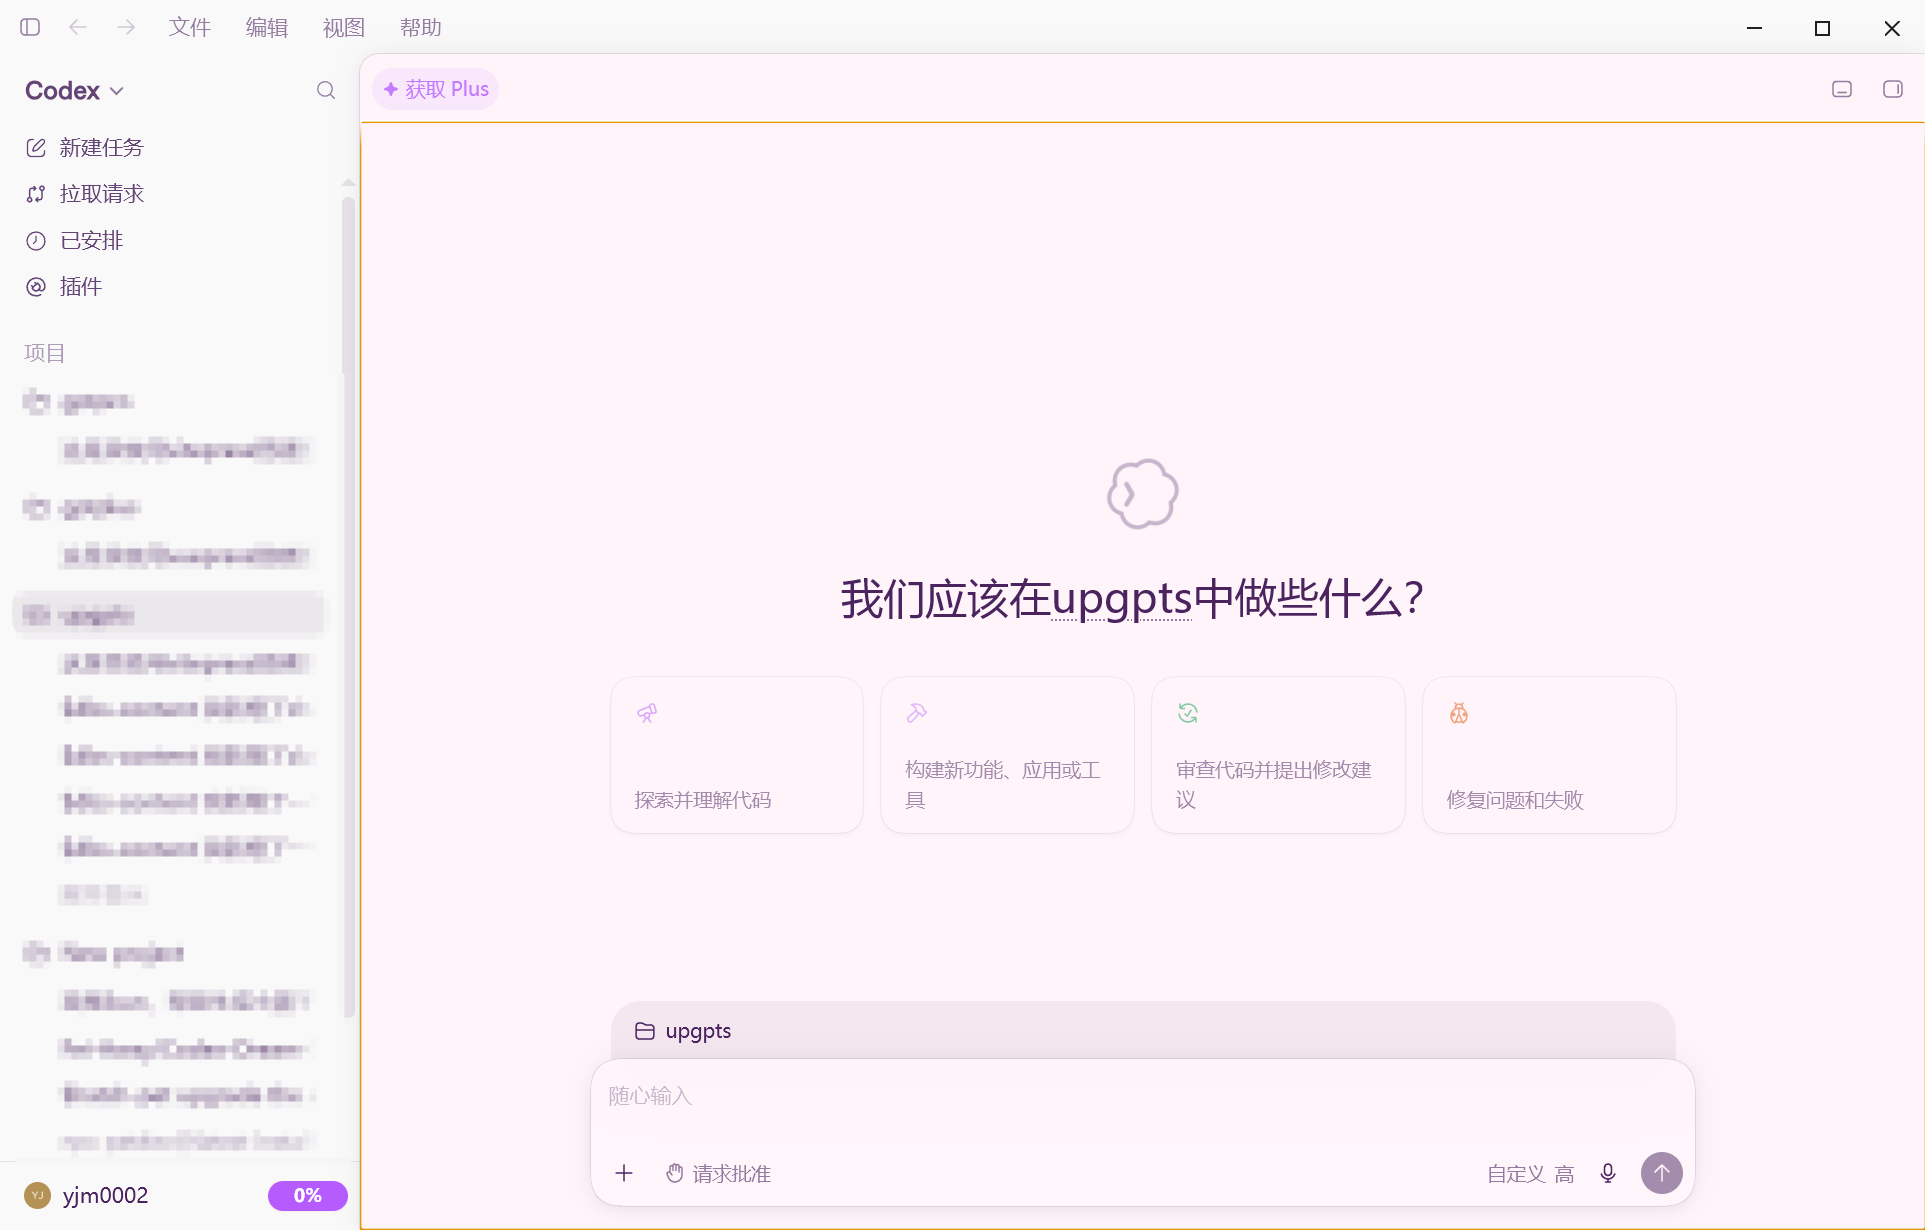Click the Codex cloud logo icon

pyautogui.click(x=1143, y=494)
